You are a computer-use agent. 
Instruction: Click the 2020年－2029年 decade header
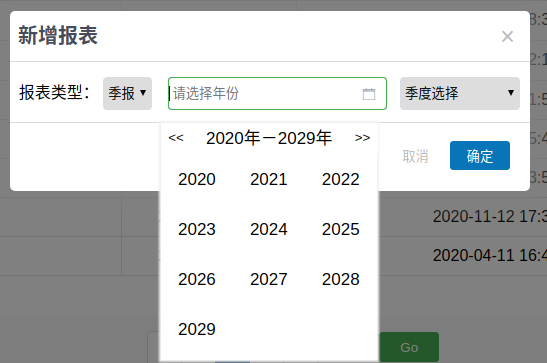[269, 138]
